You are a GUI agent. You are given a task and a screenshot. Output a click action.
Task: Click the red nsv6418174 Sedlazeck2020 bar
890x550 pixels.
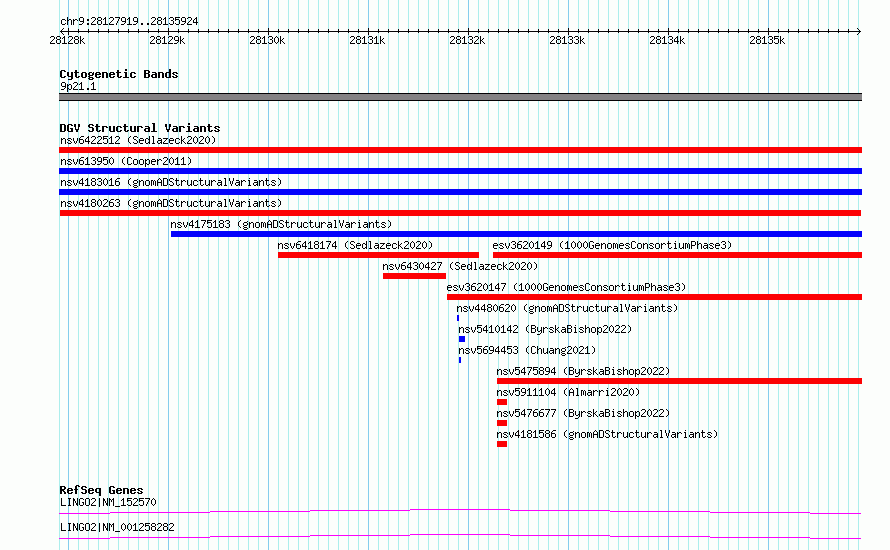tap(378, 255)
